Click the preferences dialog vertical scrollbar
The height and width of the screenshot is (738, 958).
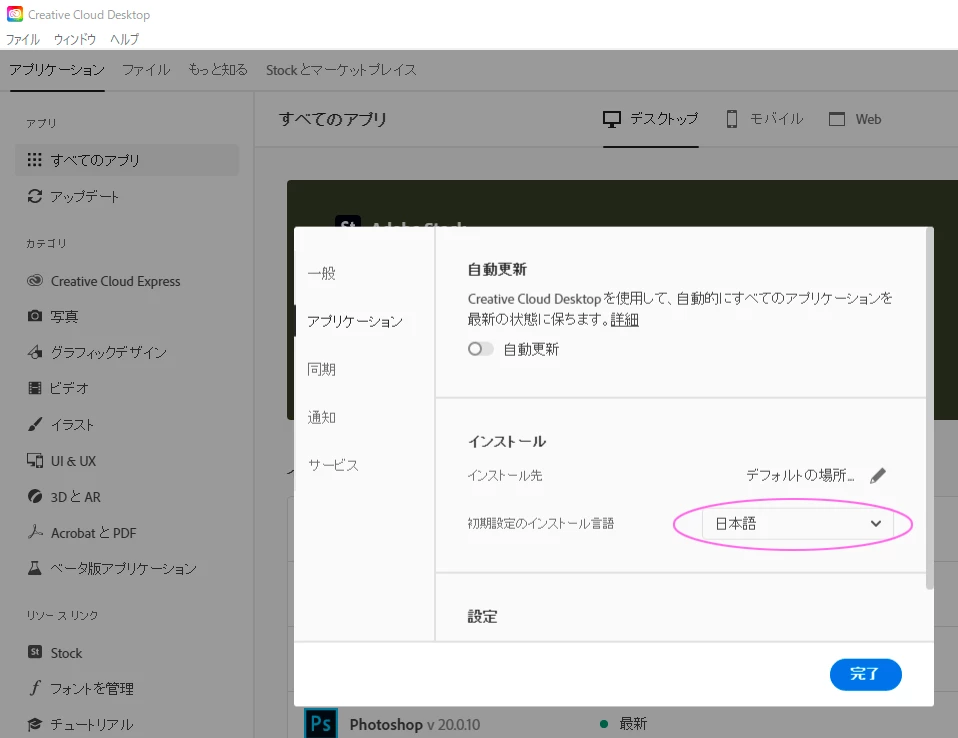pyautogui.click(x=929, y=408)
